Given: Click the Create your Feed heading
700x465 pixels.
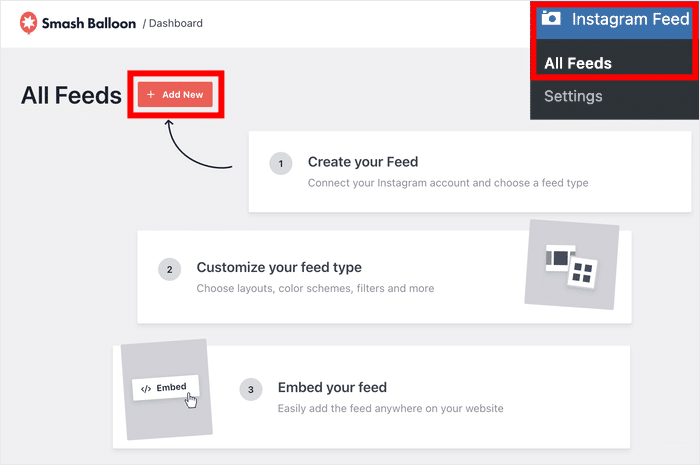Looking at the screenshot, I should click(362, 162).
